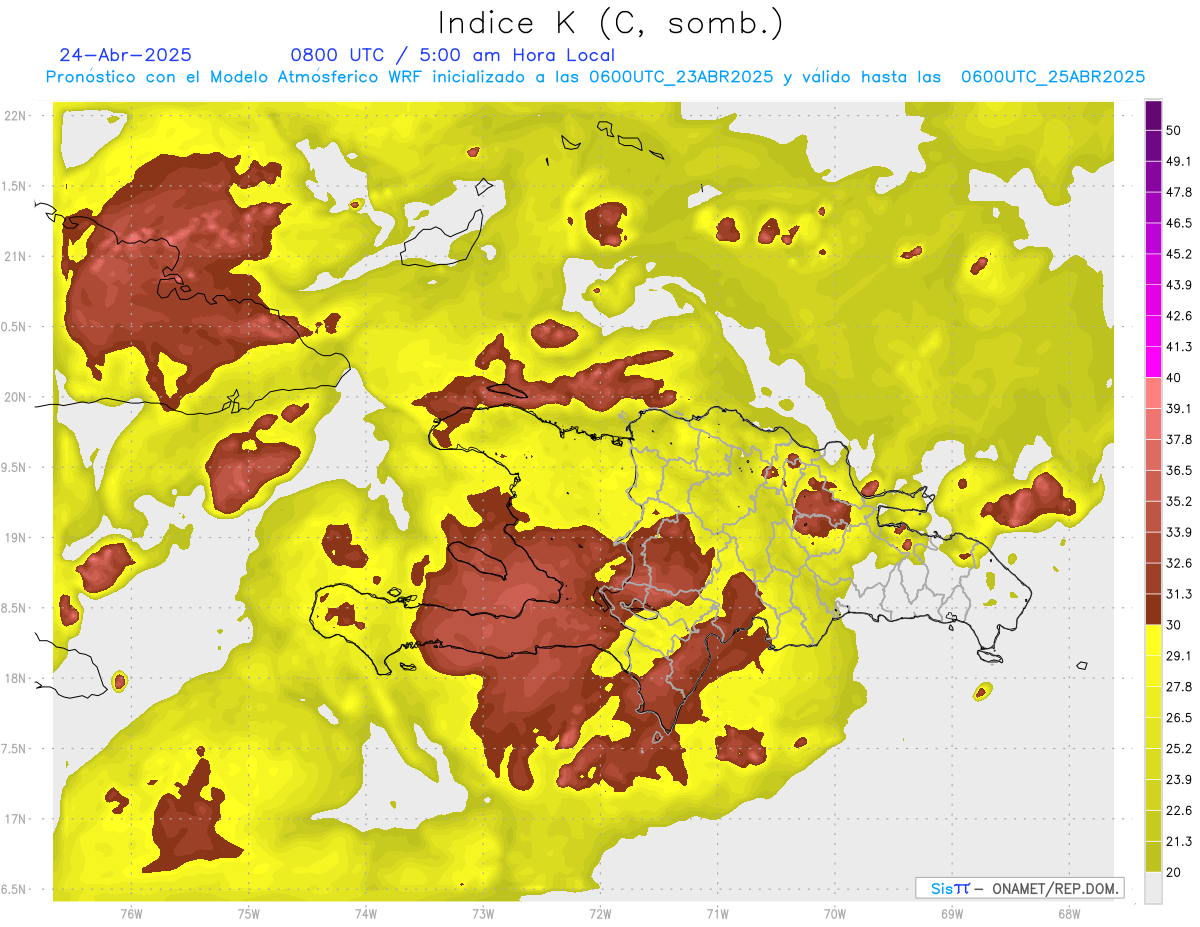This screenshot has width=1200, height=927.
Task: Click the colorbar value "22.6"
Action: 1179,810
